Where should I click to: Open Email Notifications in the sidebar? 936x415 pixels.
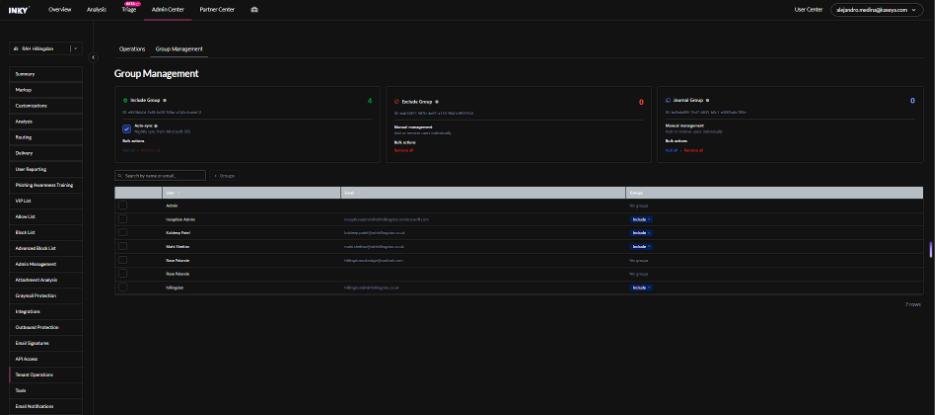pos(46,406)
